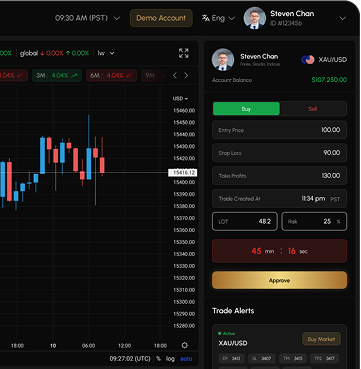
Task: Toggle log scale on chart
Action: coord(170,359)
